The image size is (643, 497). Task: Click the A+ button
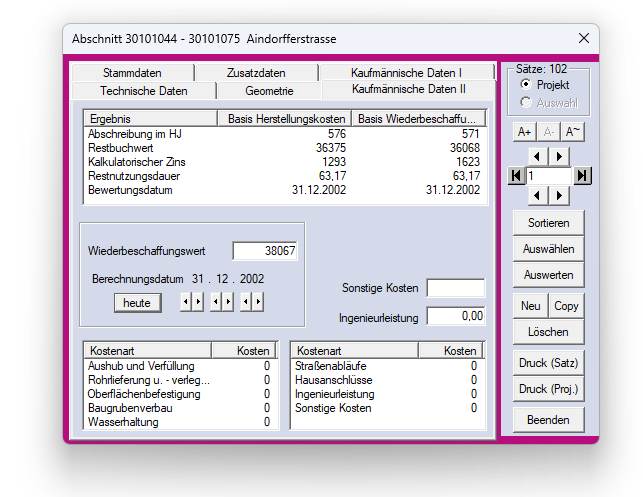click(x=524, y=131)
